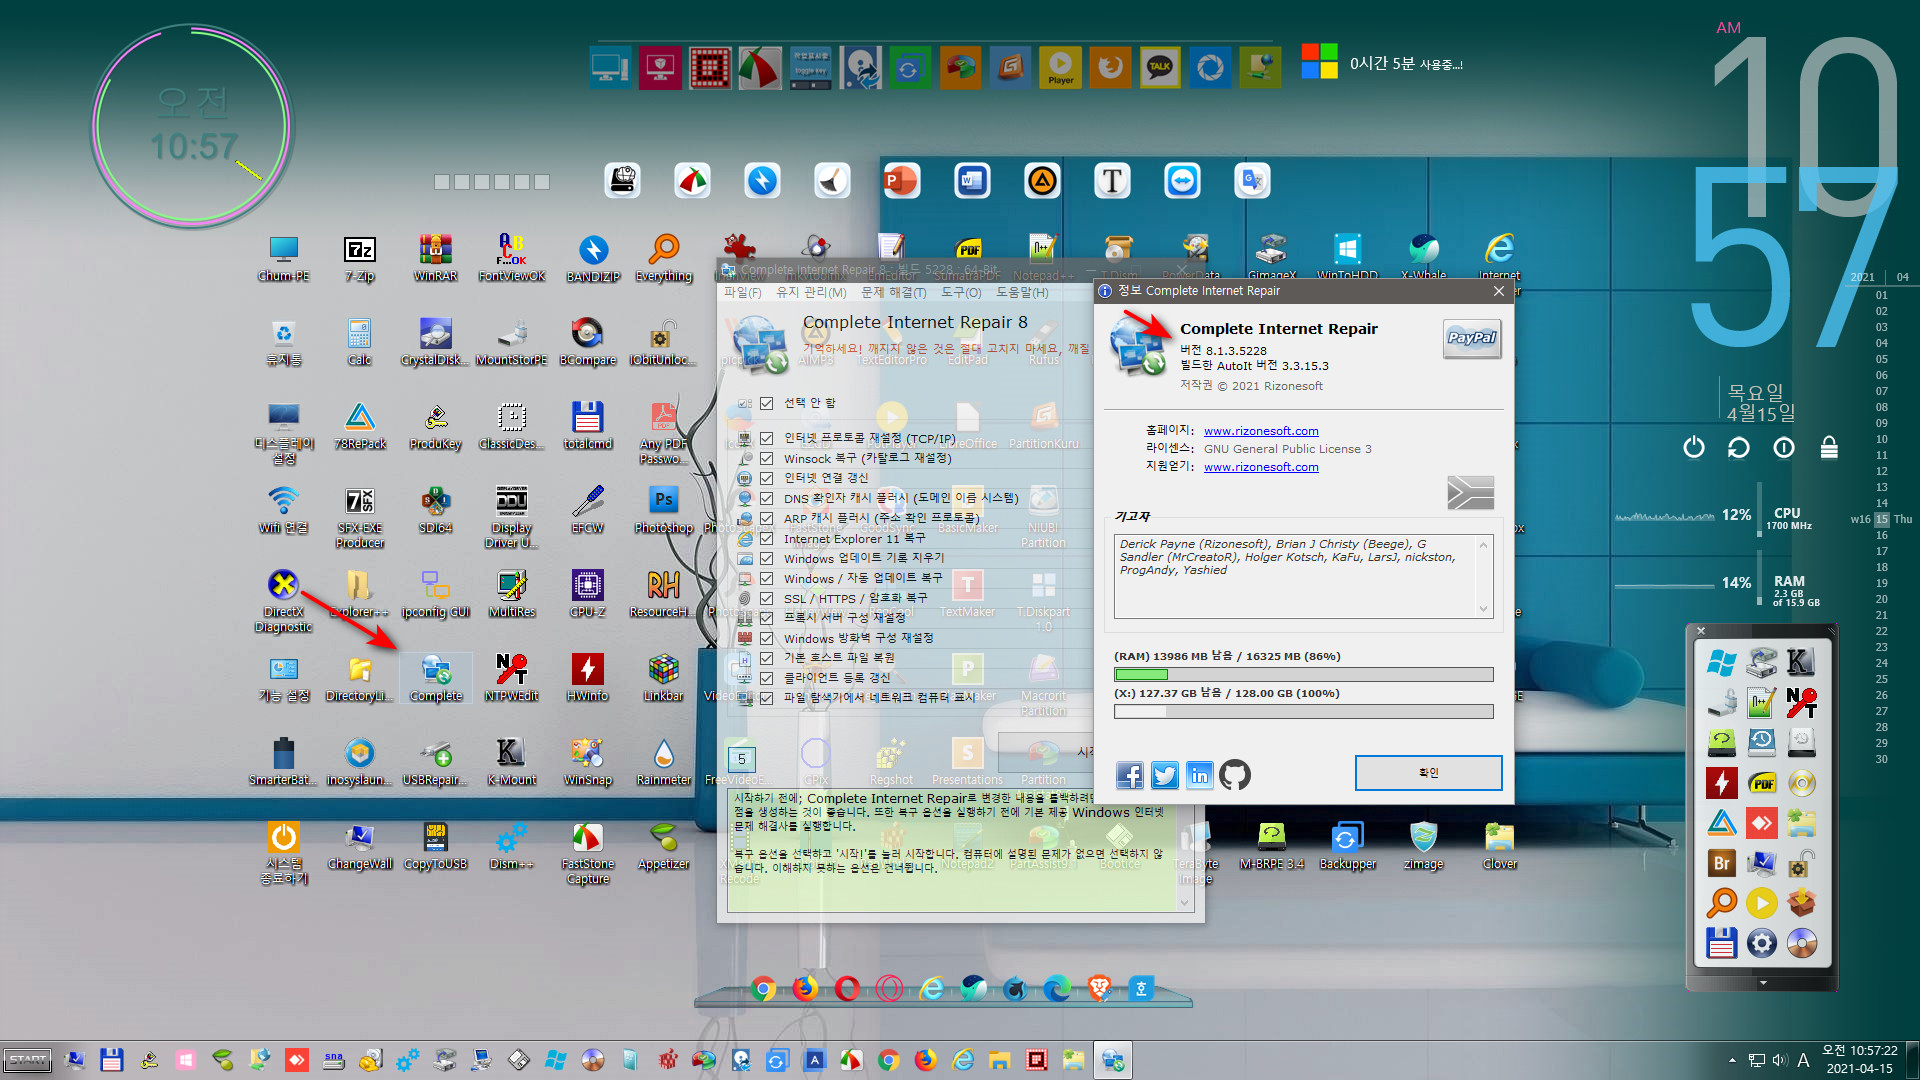Open the yellow PDF icon in the right dock
Viewport: 1920px width, 1080px height.
tap(1762, 783)
